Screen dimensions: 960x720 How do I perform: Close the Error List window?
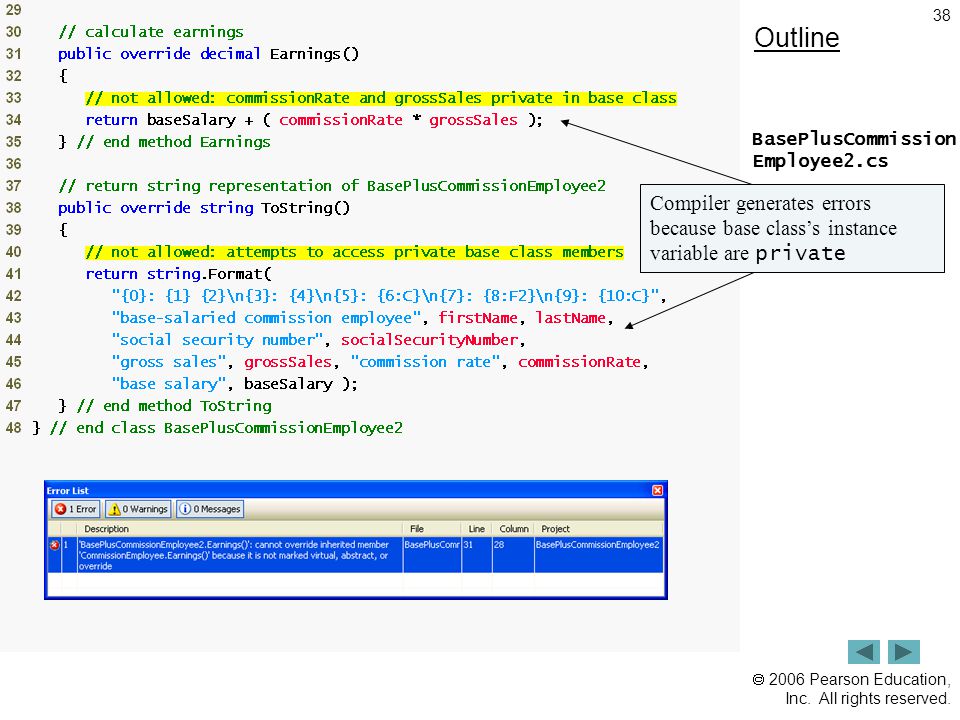coord(658,490)
